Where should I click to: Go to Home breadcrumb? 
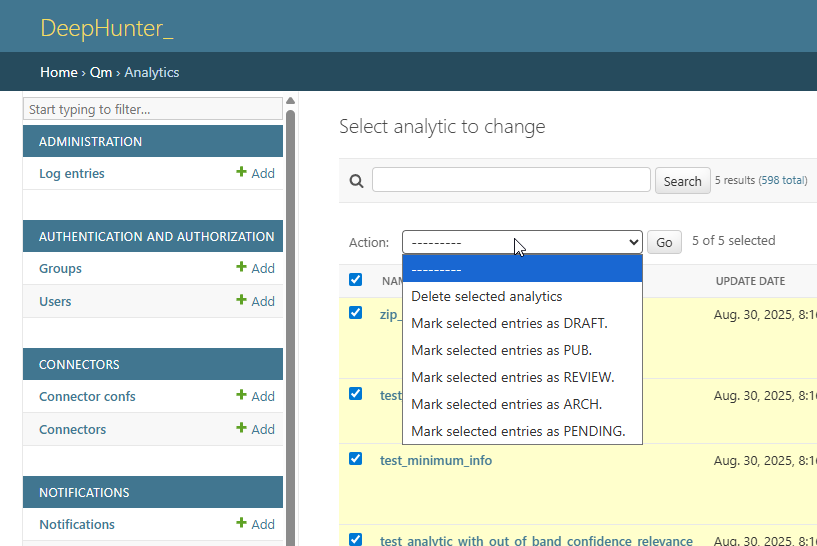point(59,72)
